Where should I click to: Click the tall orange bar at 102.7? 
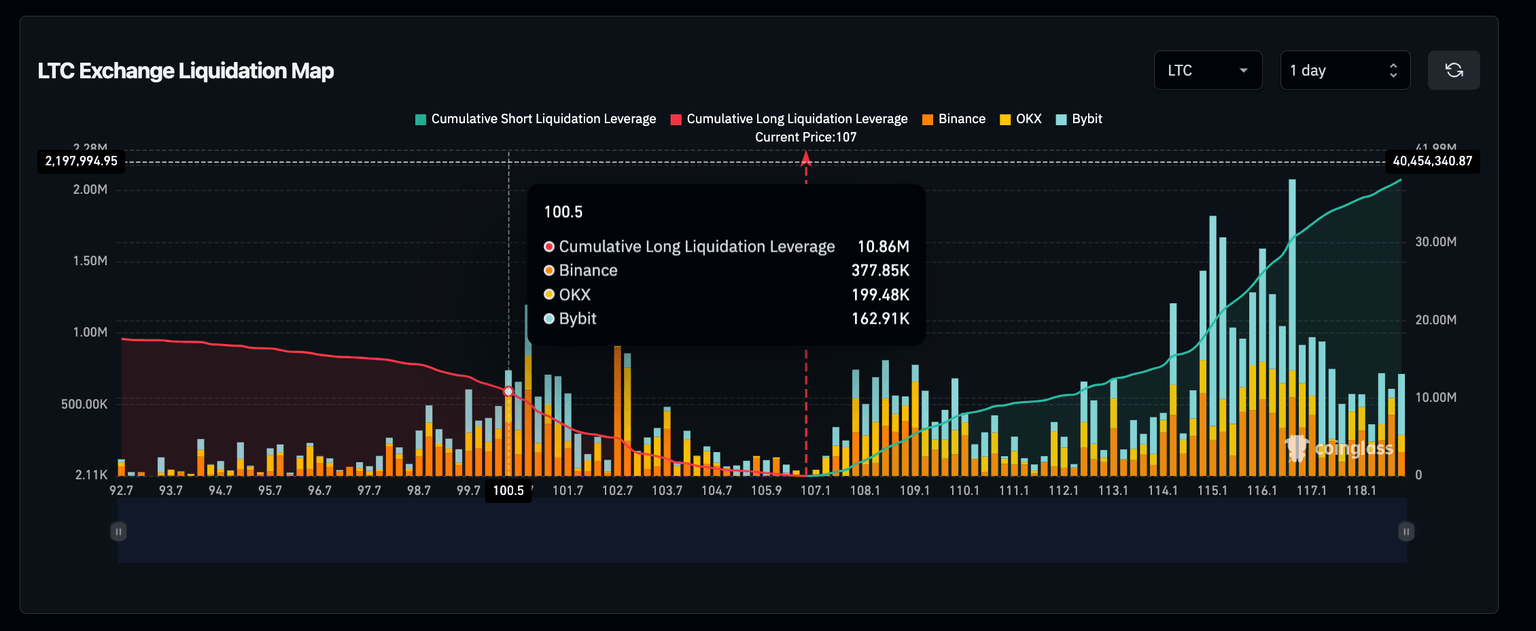[617, 410]
